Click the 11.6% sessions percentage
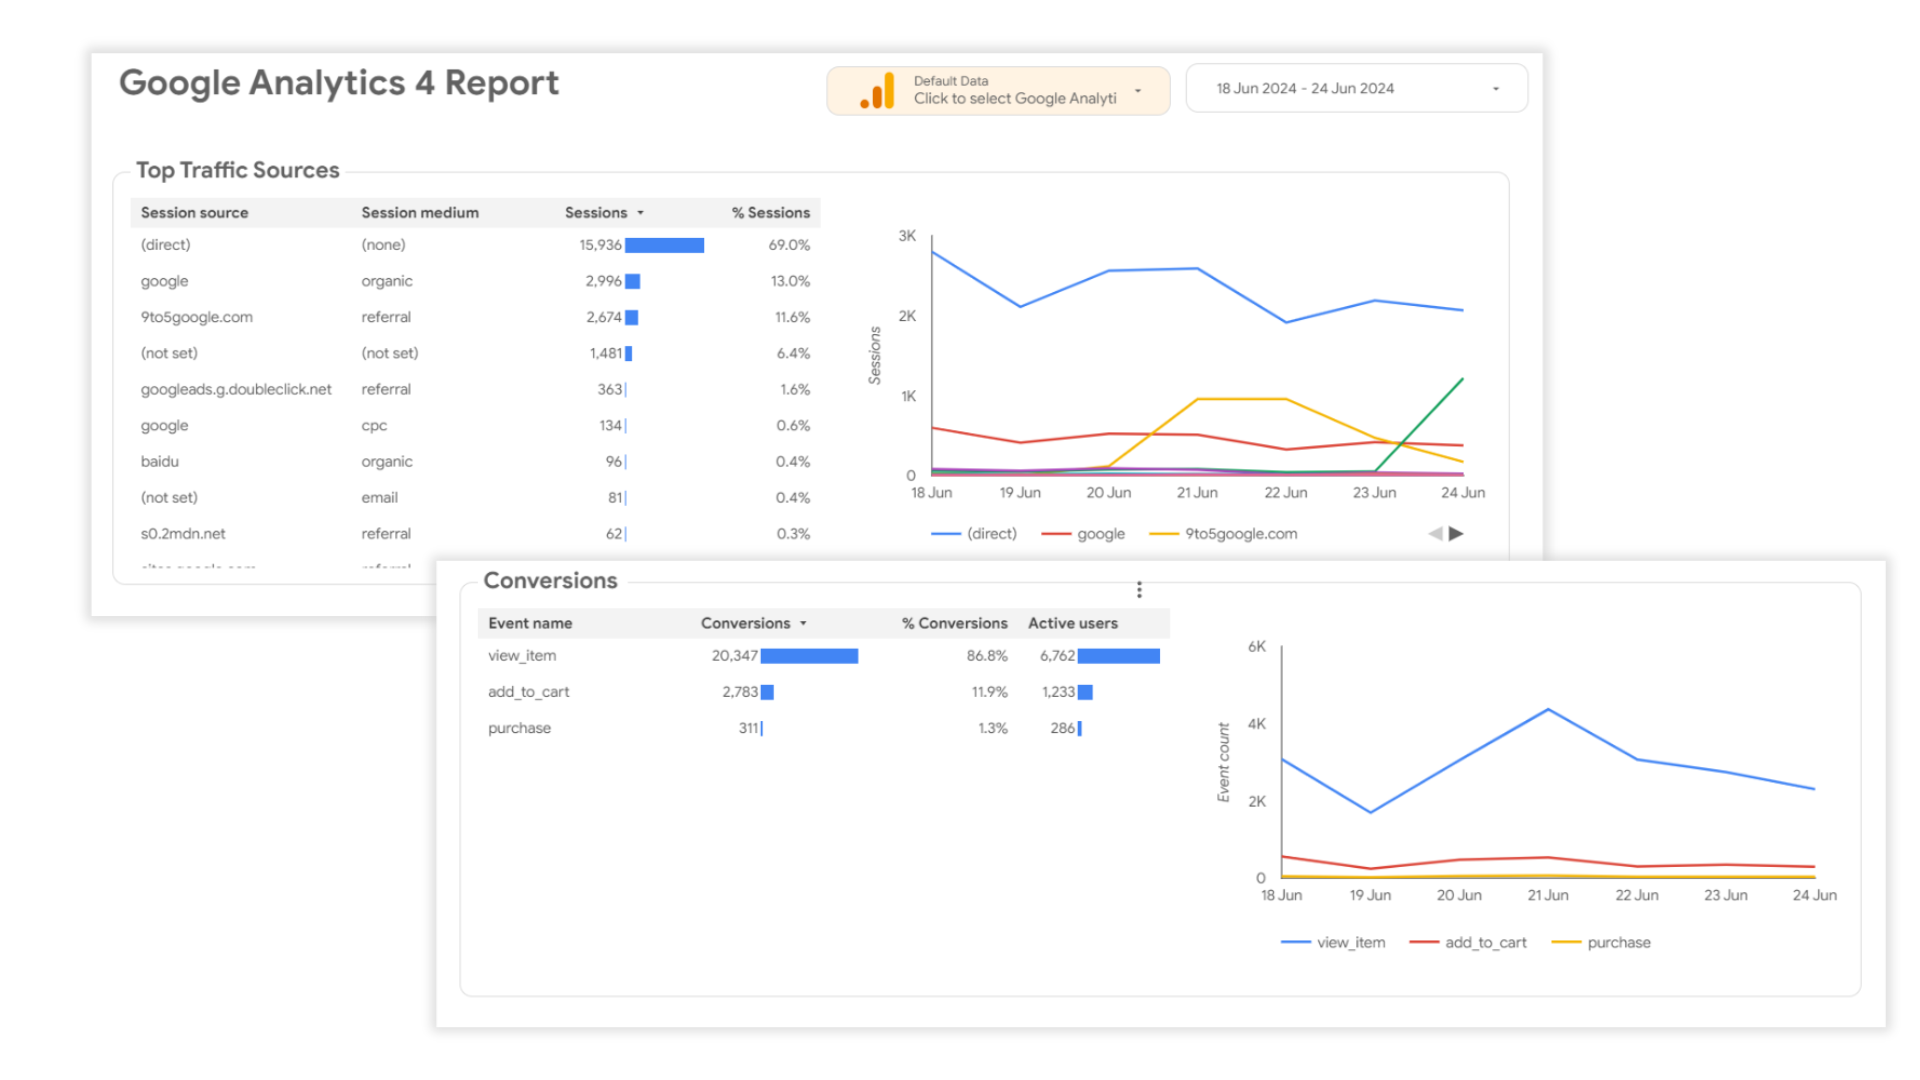Image resolution: width=1920 pixels, height=1080 pixels. [792, 317]
